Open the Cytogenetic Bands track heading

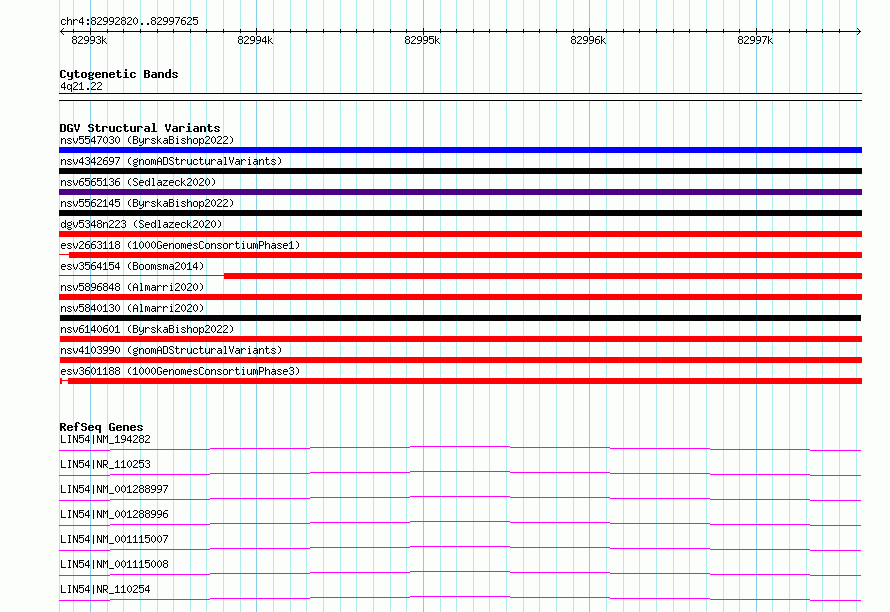tap(119, 74)
